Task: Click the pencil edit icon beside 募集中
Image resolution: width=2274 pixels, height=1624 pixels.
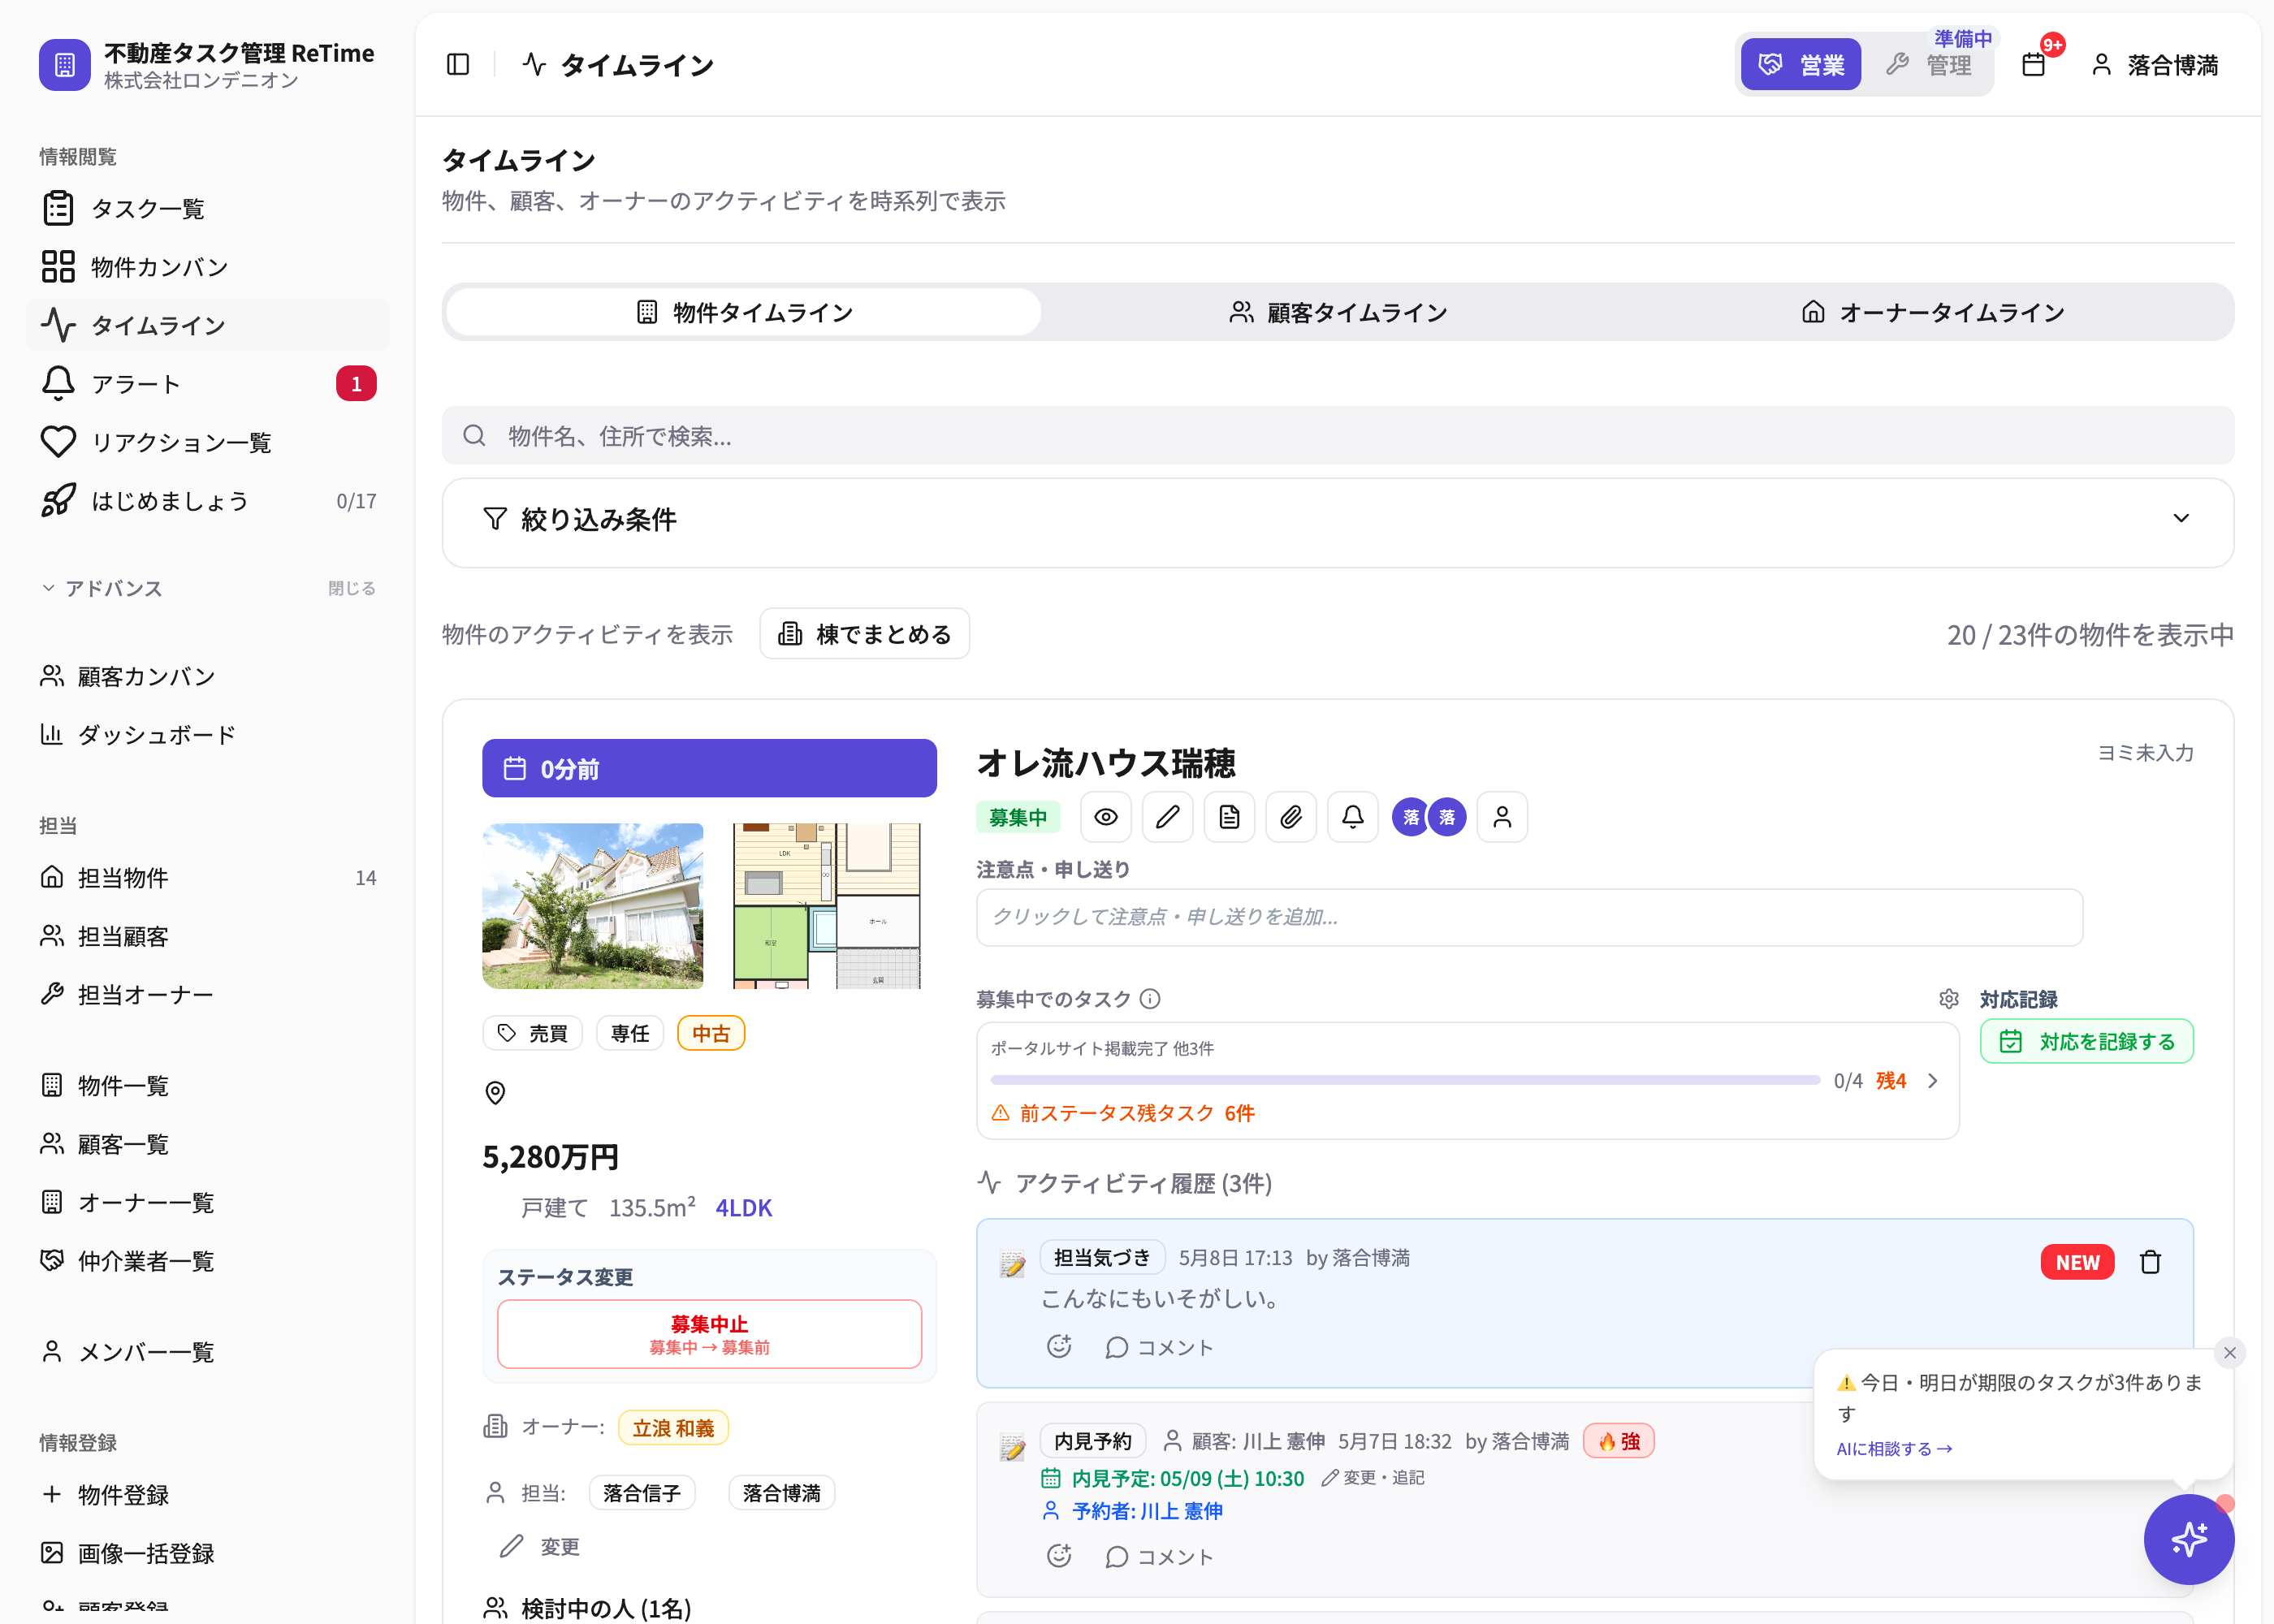Action: (1167, 817)
